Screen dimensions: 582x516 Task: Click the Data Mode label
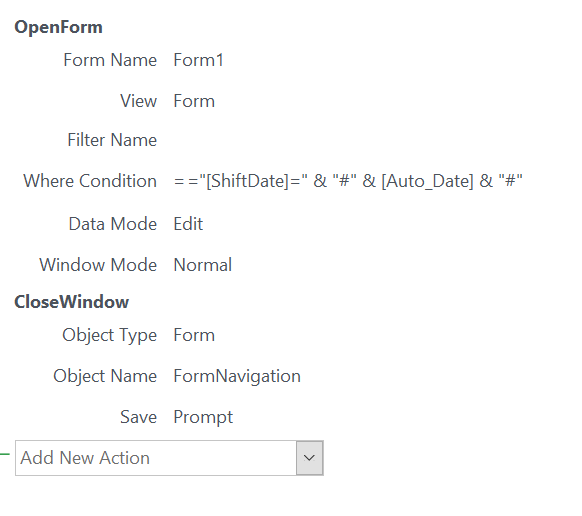[x=113, y=224]
